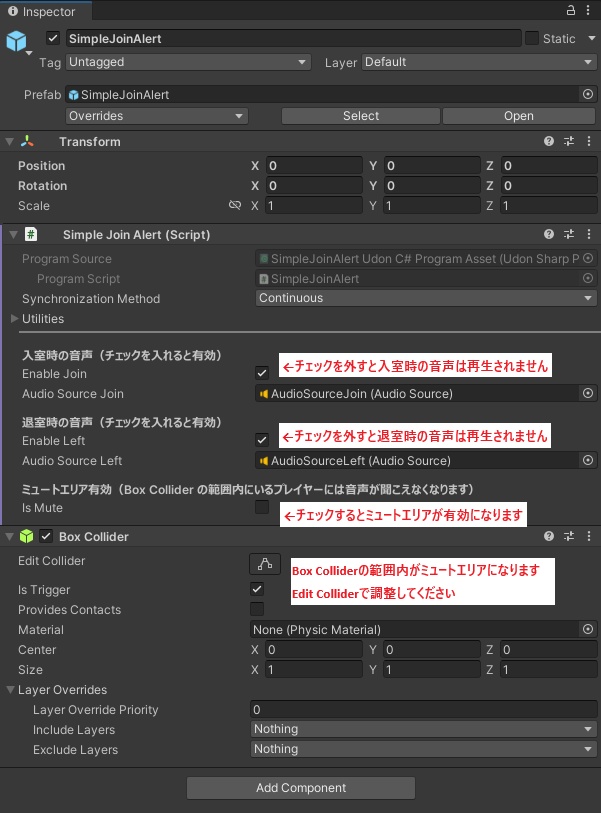This screenshot has width=601, height=813.
Task: Open Transform component context menu
Action: [589, 142]
